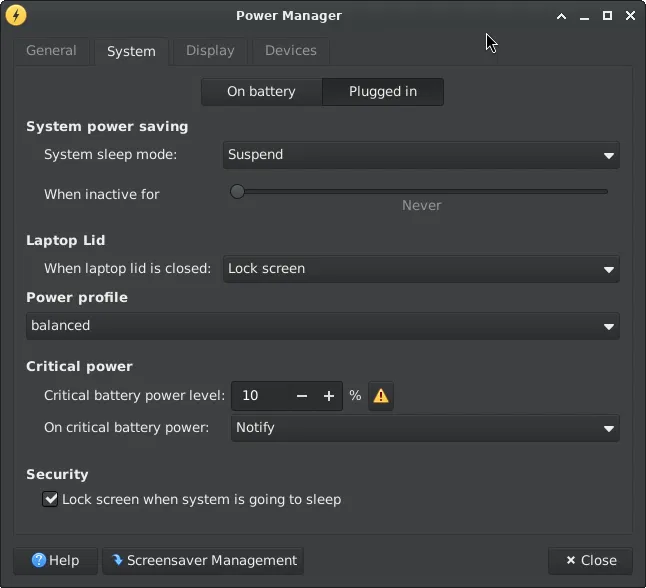Switch to On battery settings
The image size is (646, 588).
coord(261,92)
